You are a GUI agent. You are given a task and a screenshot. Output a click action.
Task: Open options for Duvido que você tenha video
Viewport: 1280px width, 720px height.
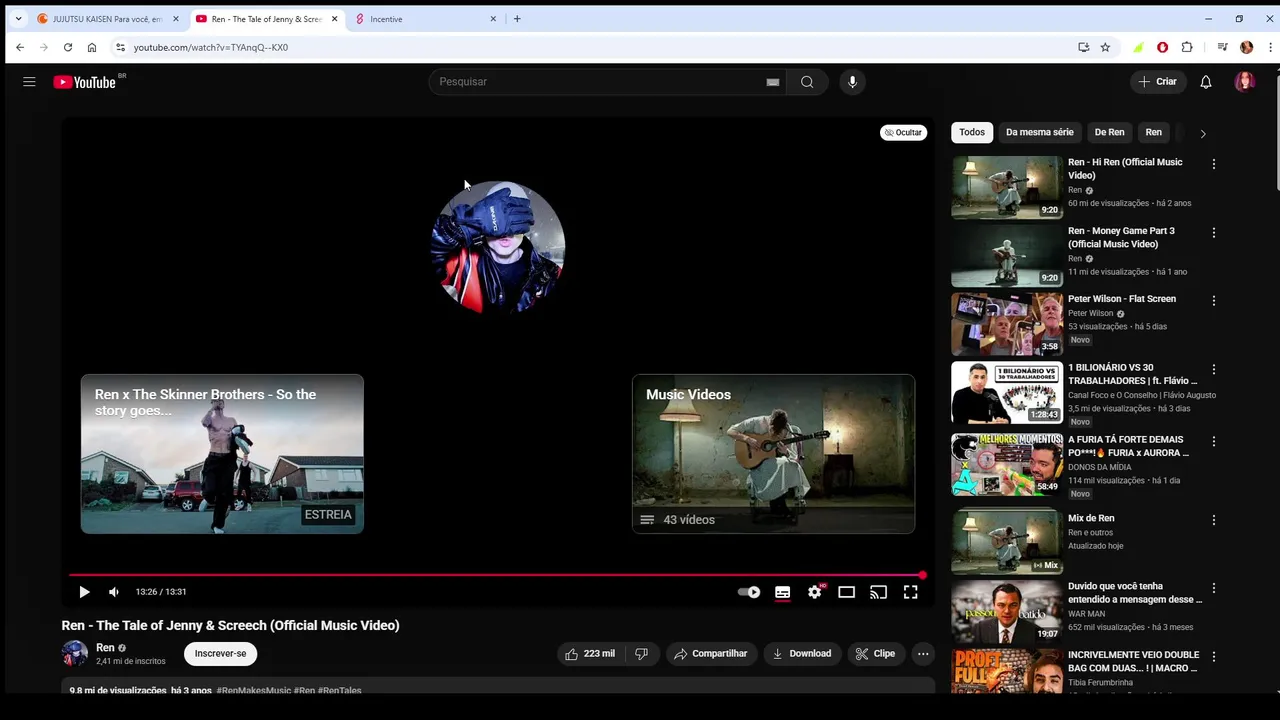click(1214, 589)
